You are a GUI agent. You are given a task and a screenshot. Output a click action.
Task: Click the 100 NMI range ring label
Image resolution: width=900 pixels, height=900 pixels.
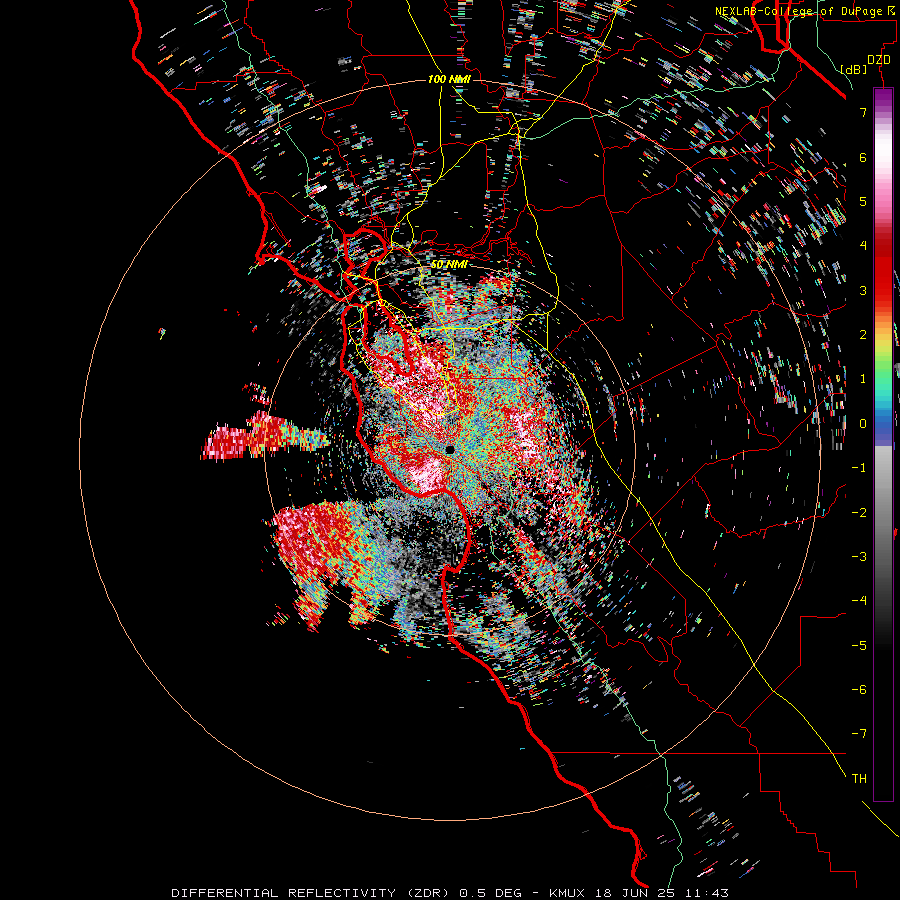449,79
